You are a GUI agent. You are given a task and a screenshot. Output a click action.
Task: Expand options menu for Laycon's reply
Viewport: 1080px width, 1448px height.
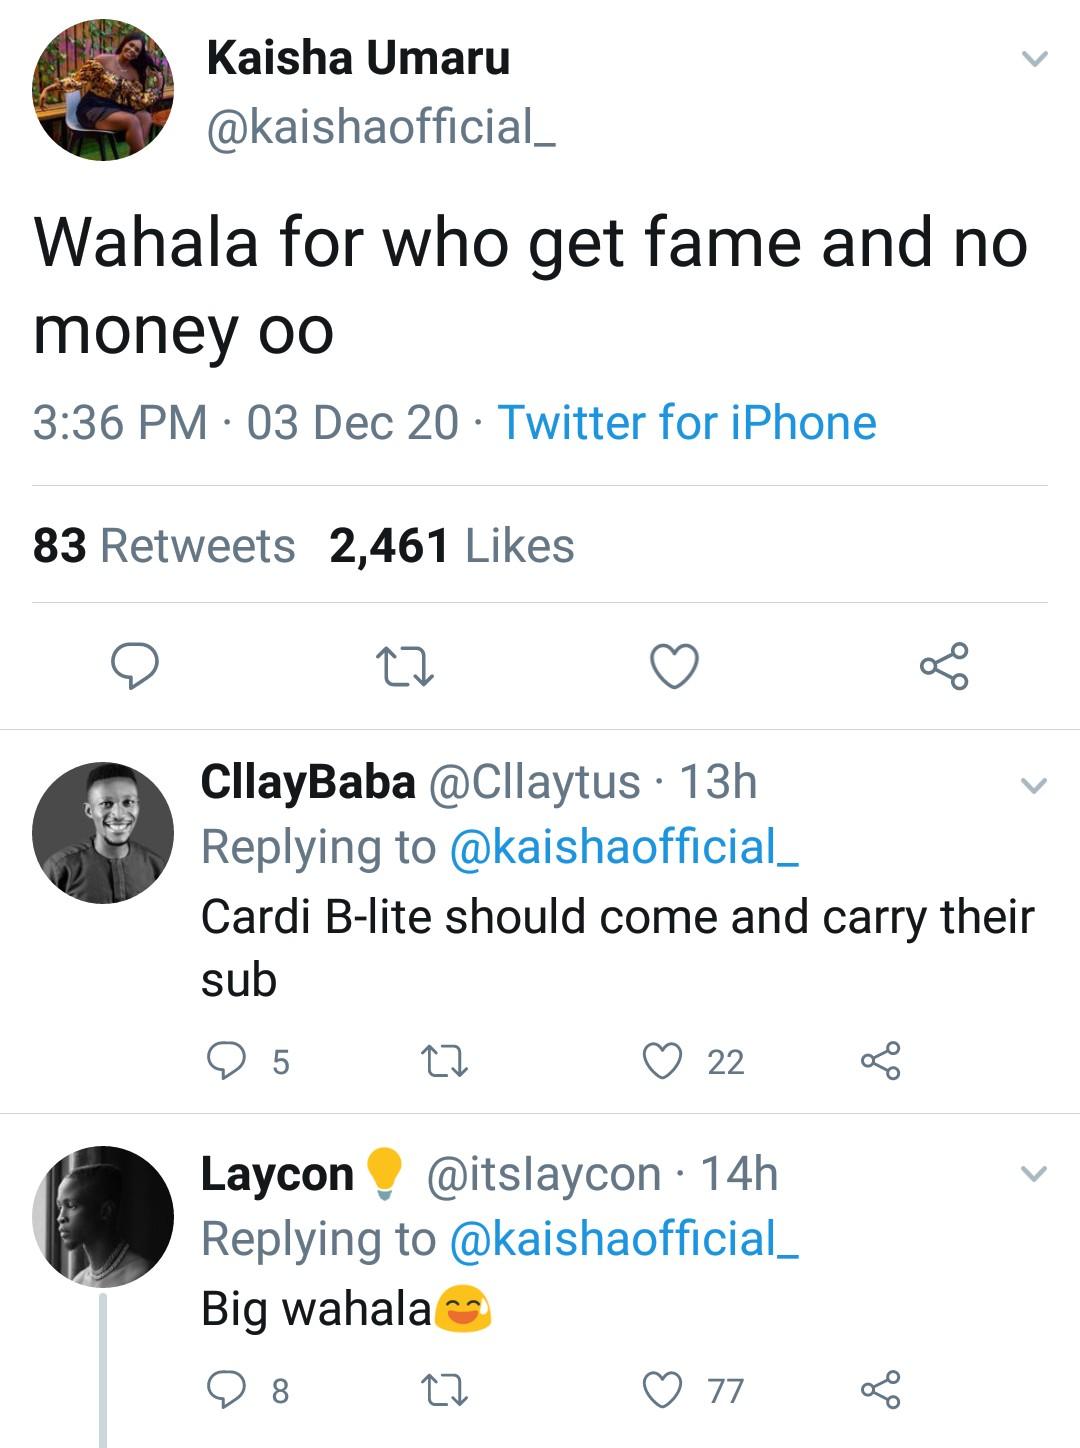coord(1033,1173)
